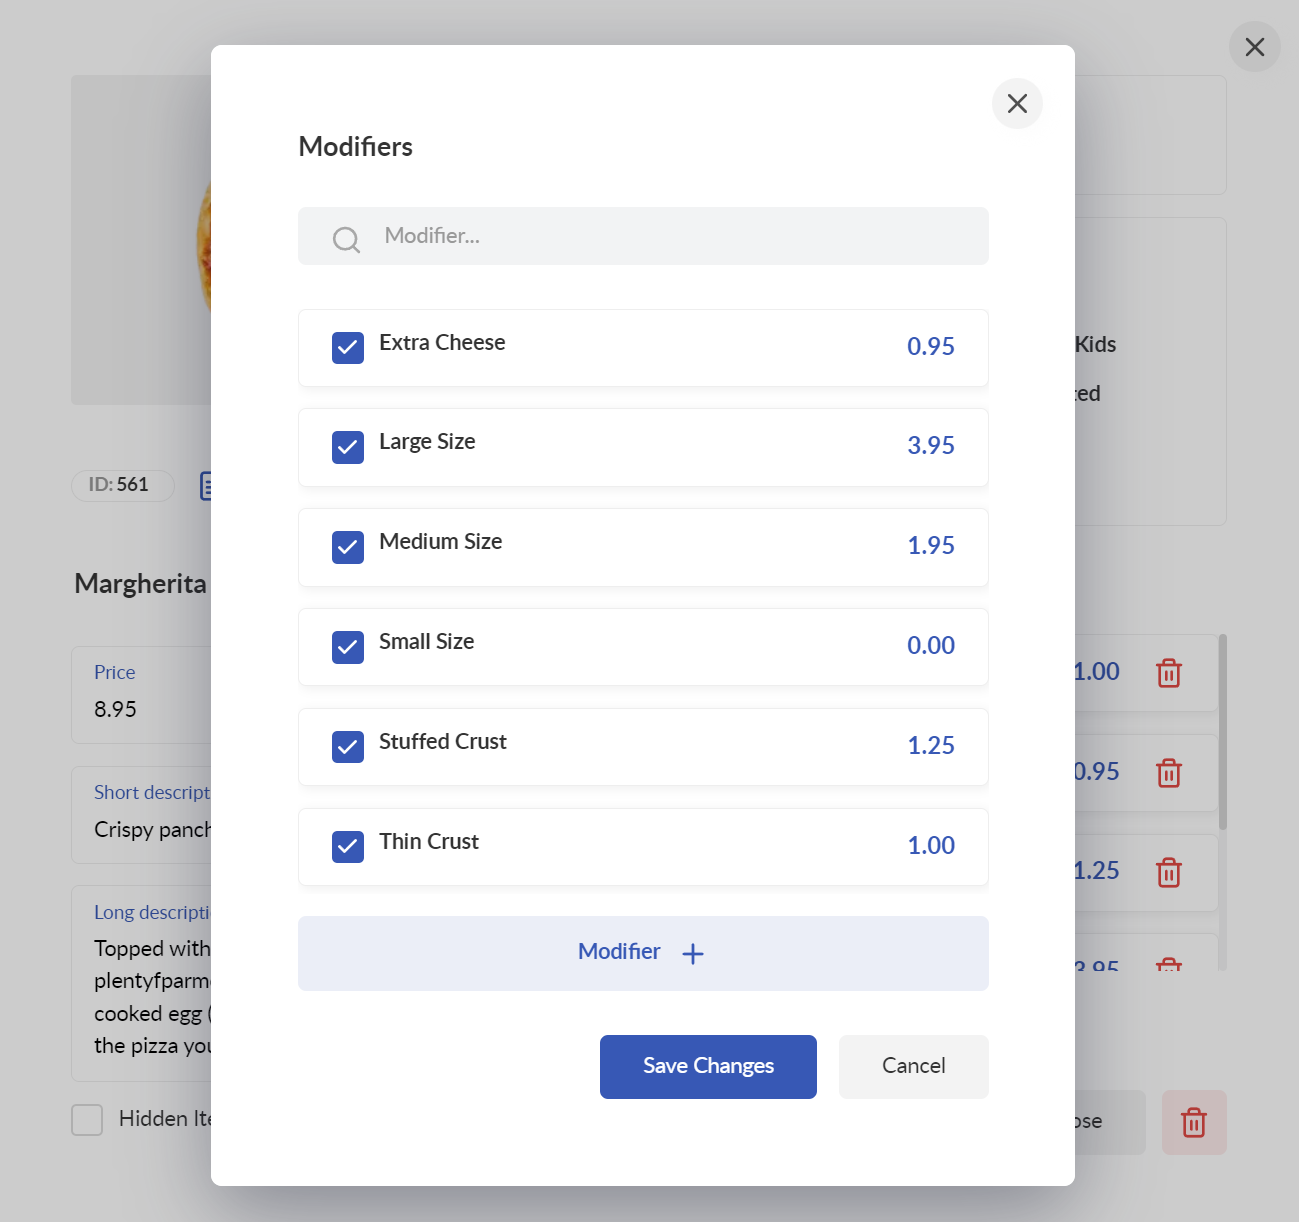Click the Thin Crust price 1.00
Viewport: 1299px width, 1222px height.
point(930,846)
